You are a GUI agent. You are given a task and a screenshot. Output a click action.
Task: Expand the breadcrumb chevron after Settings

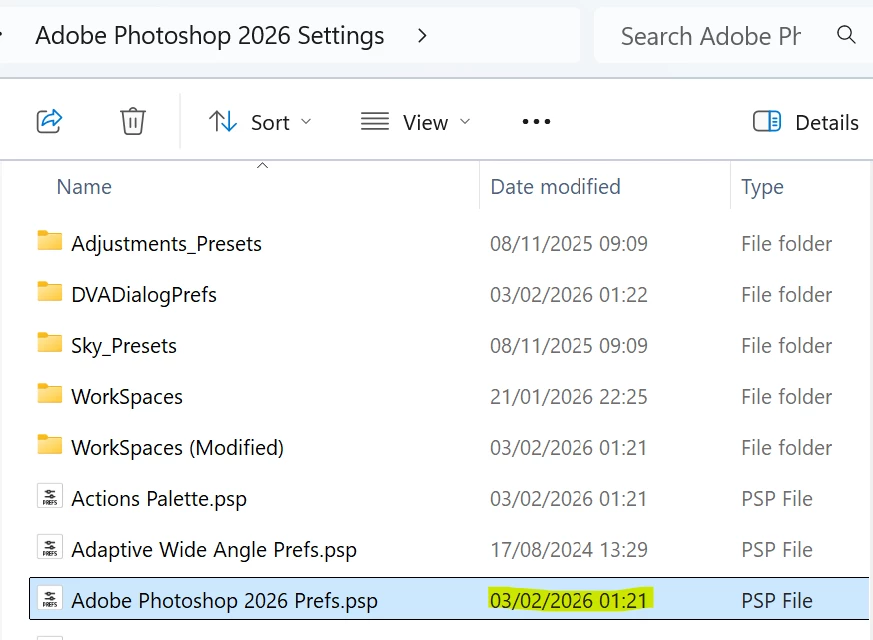(x=422, y=36)
